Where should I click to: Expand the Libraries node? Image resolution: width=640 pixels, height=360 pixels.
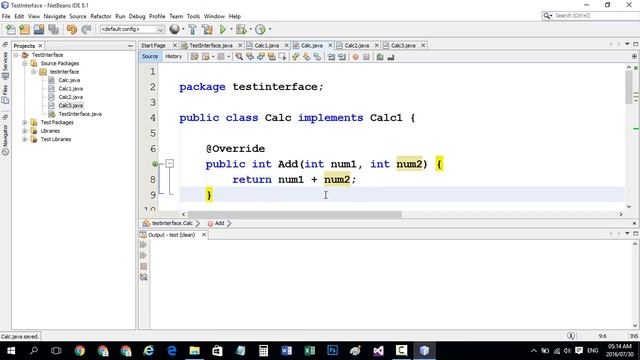click(25, 131)
